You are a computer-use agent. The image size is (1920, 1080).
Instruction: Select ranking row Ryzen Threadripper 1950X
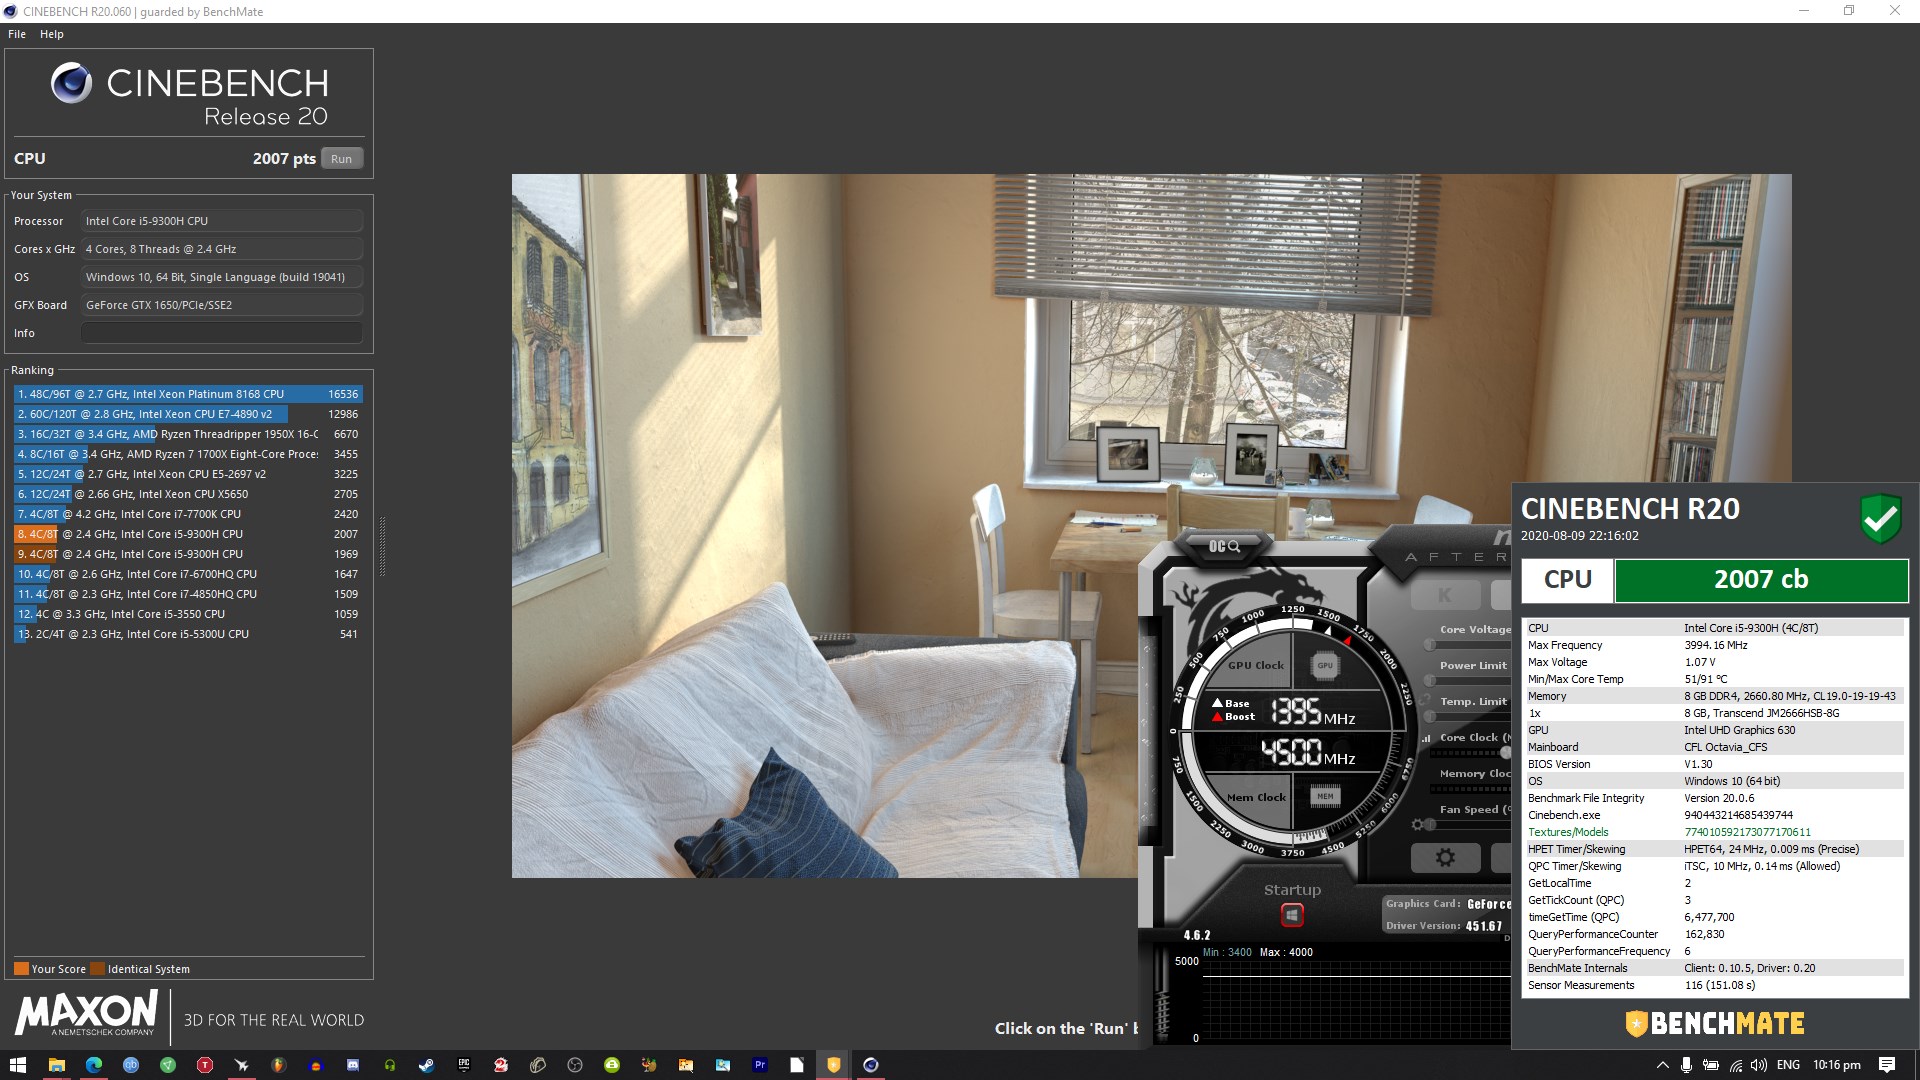point(188,434)
